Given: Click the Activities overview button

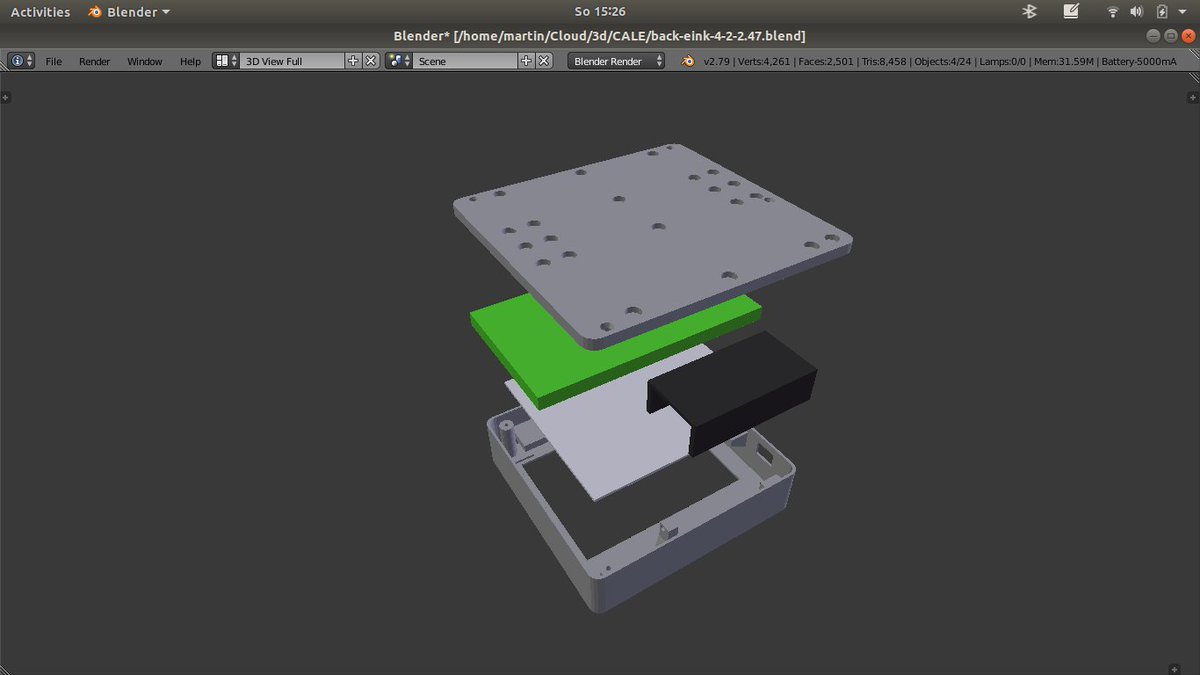Looking at the screenshot, I should (40, 12).
